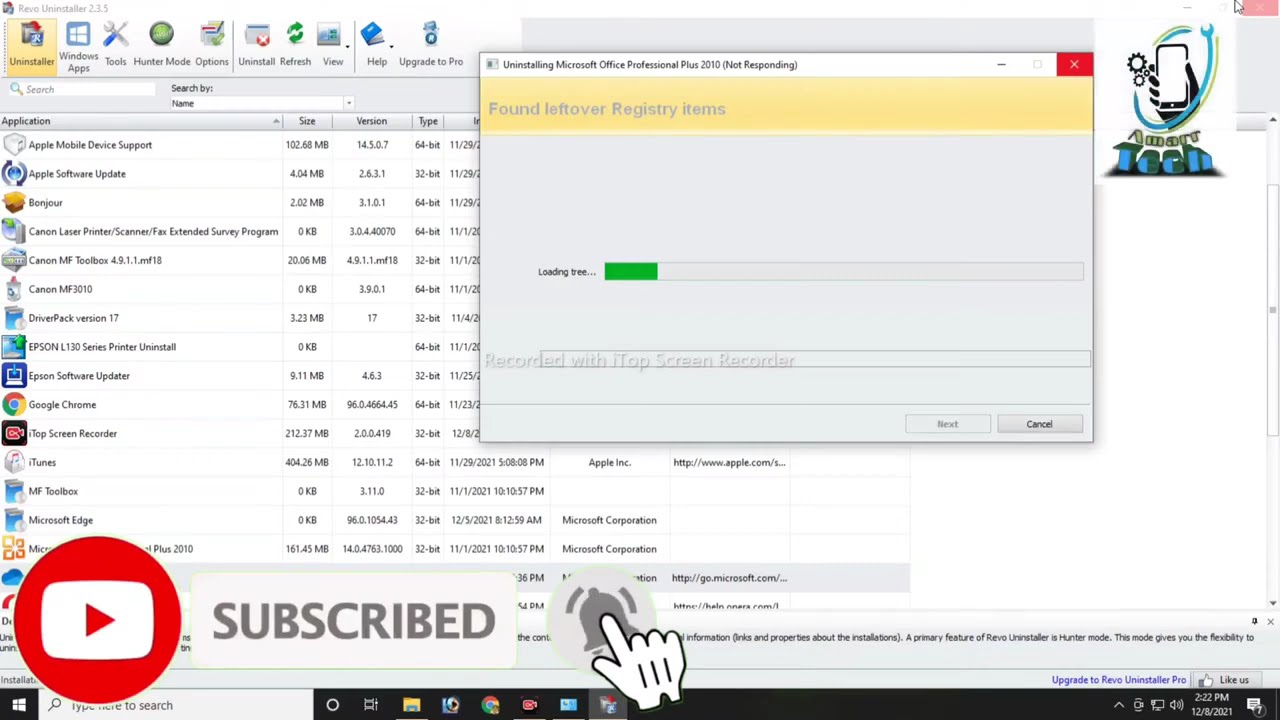Click the Apple Inc. publisher cell

pyautogui.click(x=609, y=463)
